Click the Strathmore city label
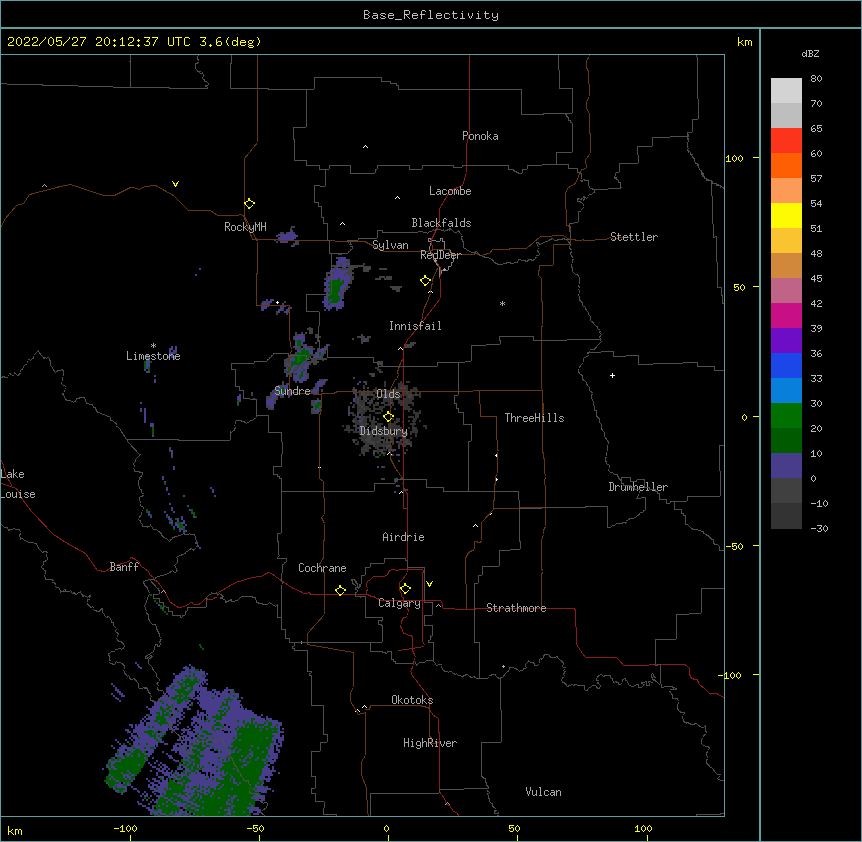Viewport: 862px width, 842px height. 516,608
